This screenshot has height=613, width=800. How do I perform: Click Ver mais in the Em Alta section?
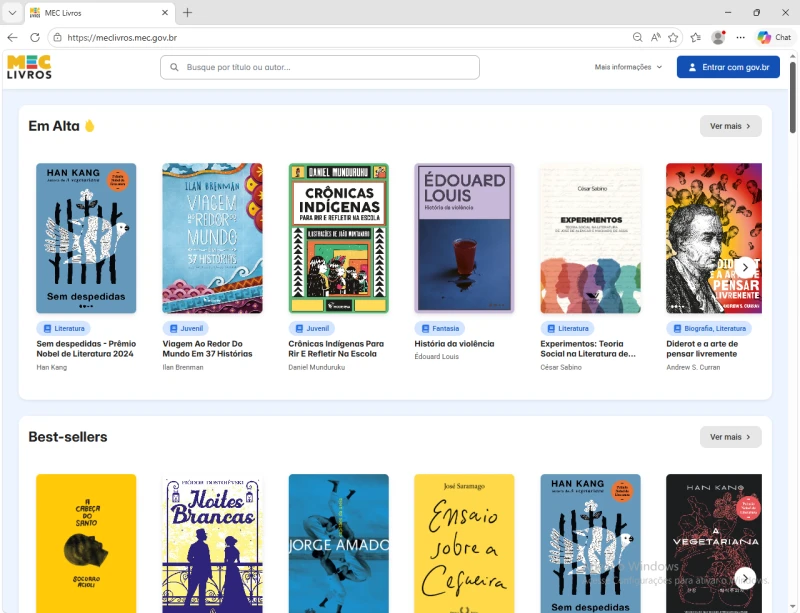(730, 126)
